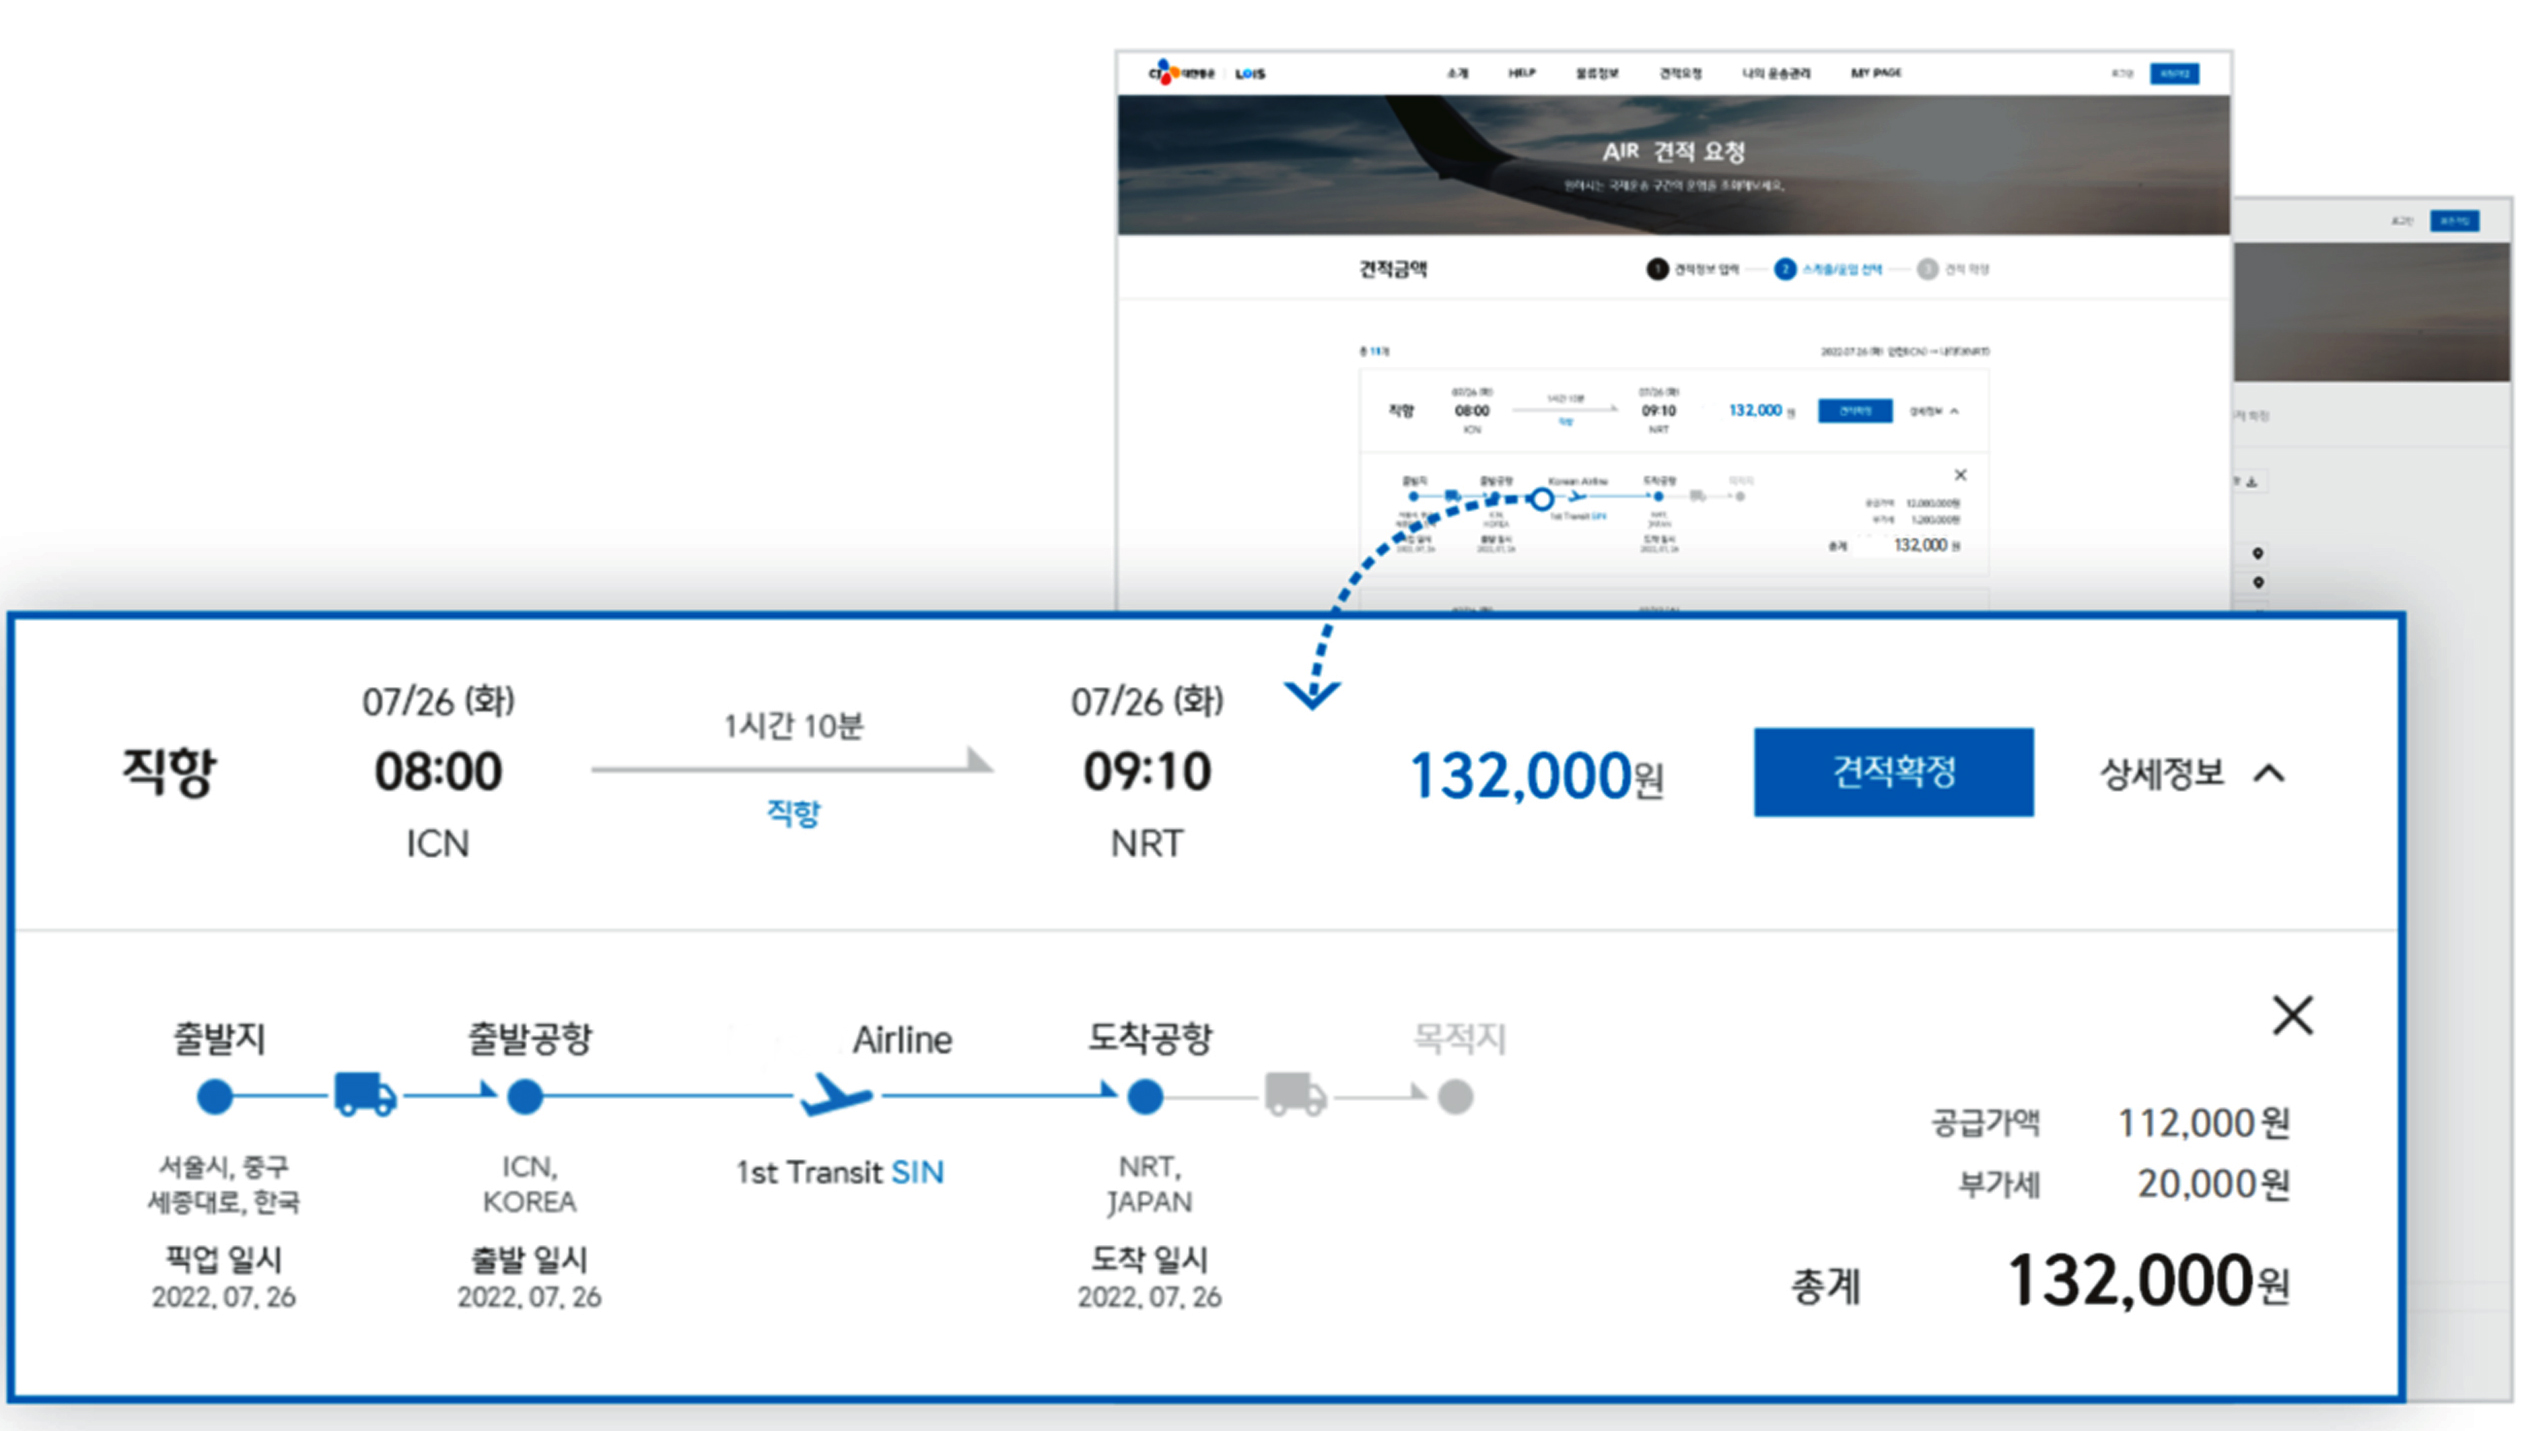Close the large detail panel with X

[x=2292, y=1015]
